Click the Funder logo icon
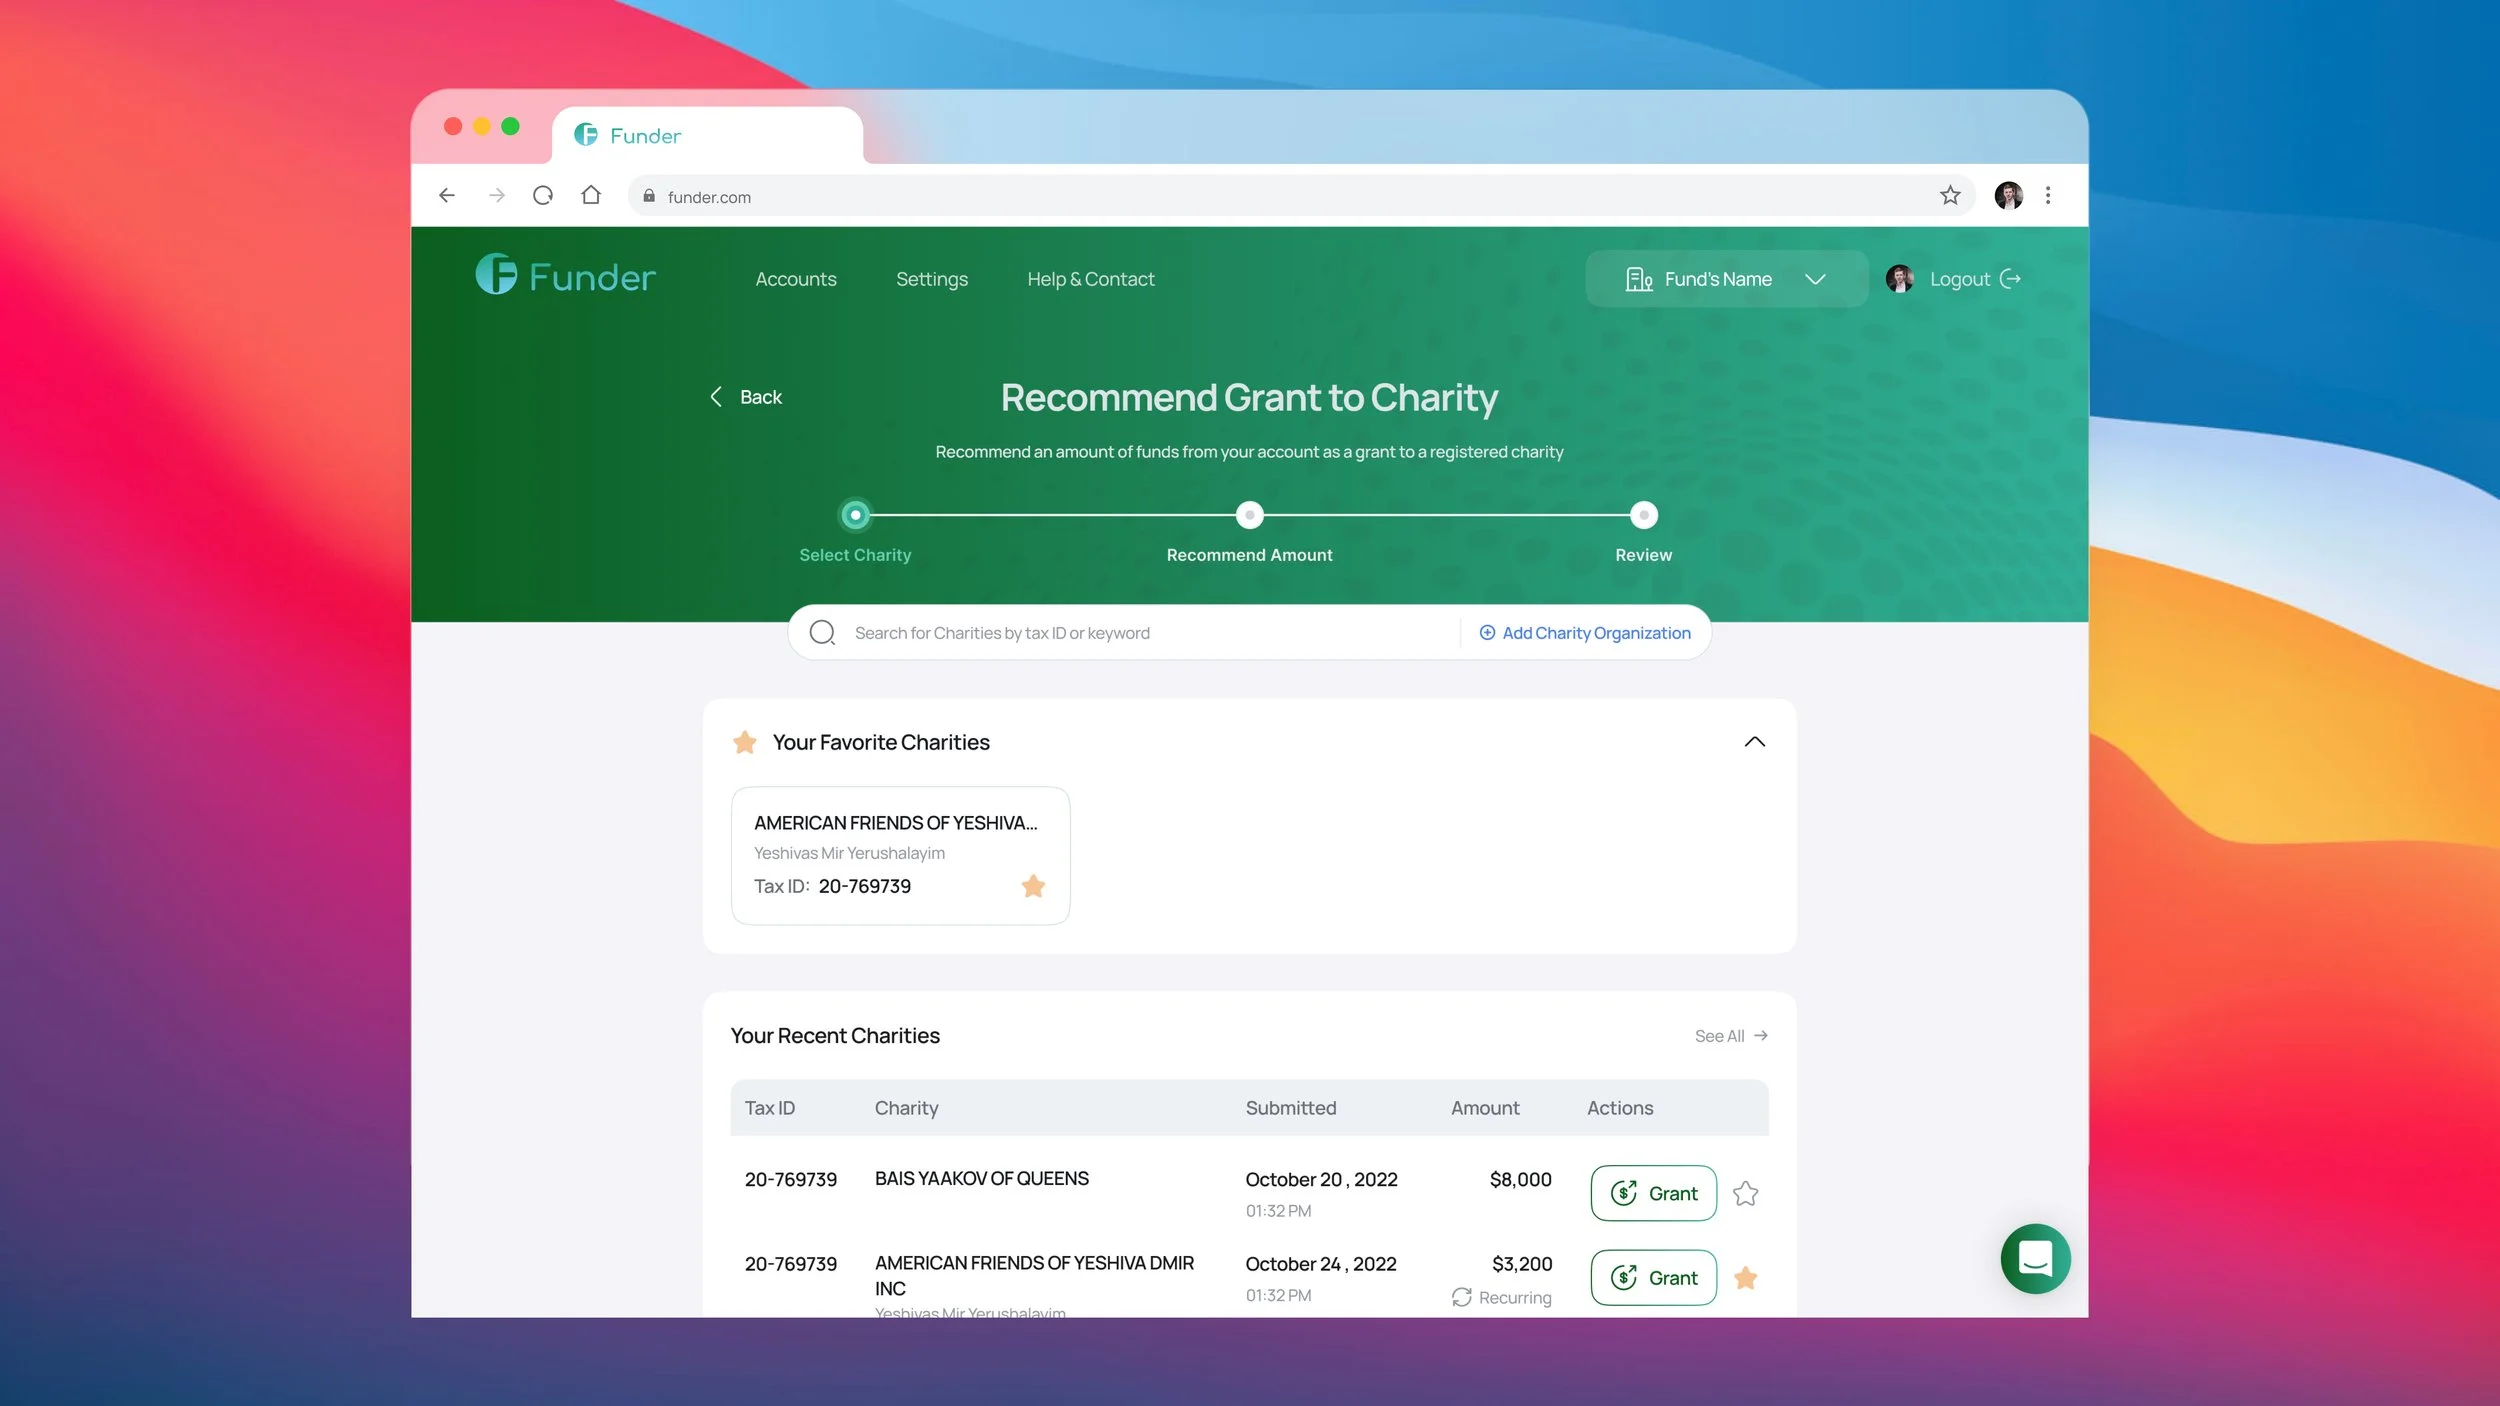Image resolution: width=2500 pixels, height=1406 pixels. (496, 274)
